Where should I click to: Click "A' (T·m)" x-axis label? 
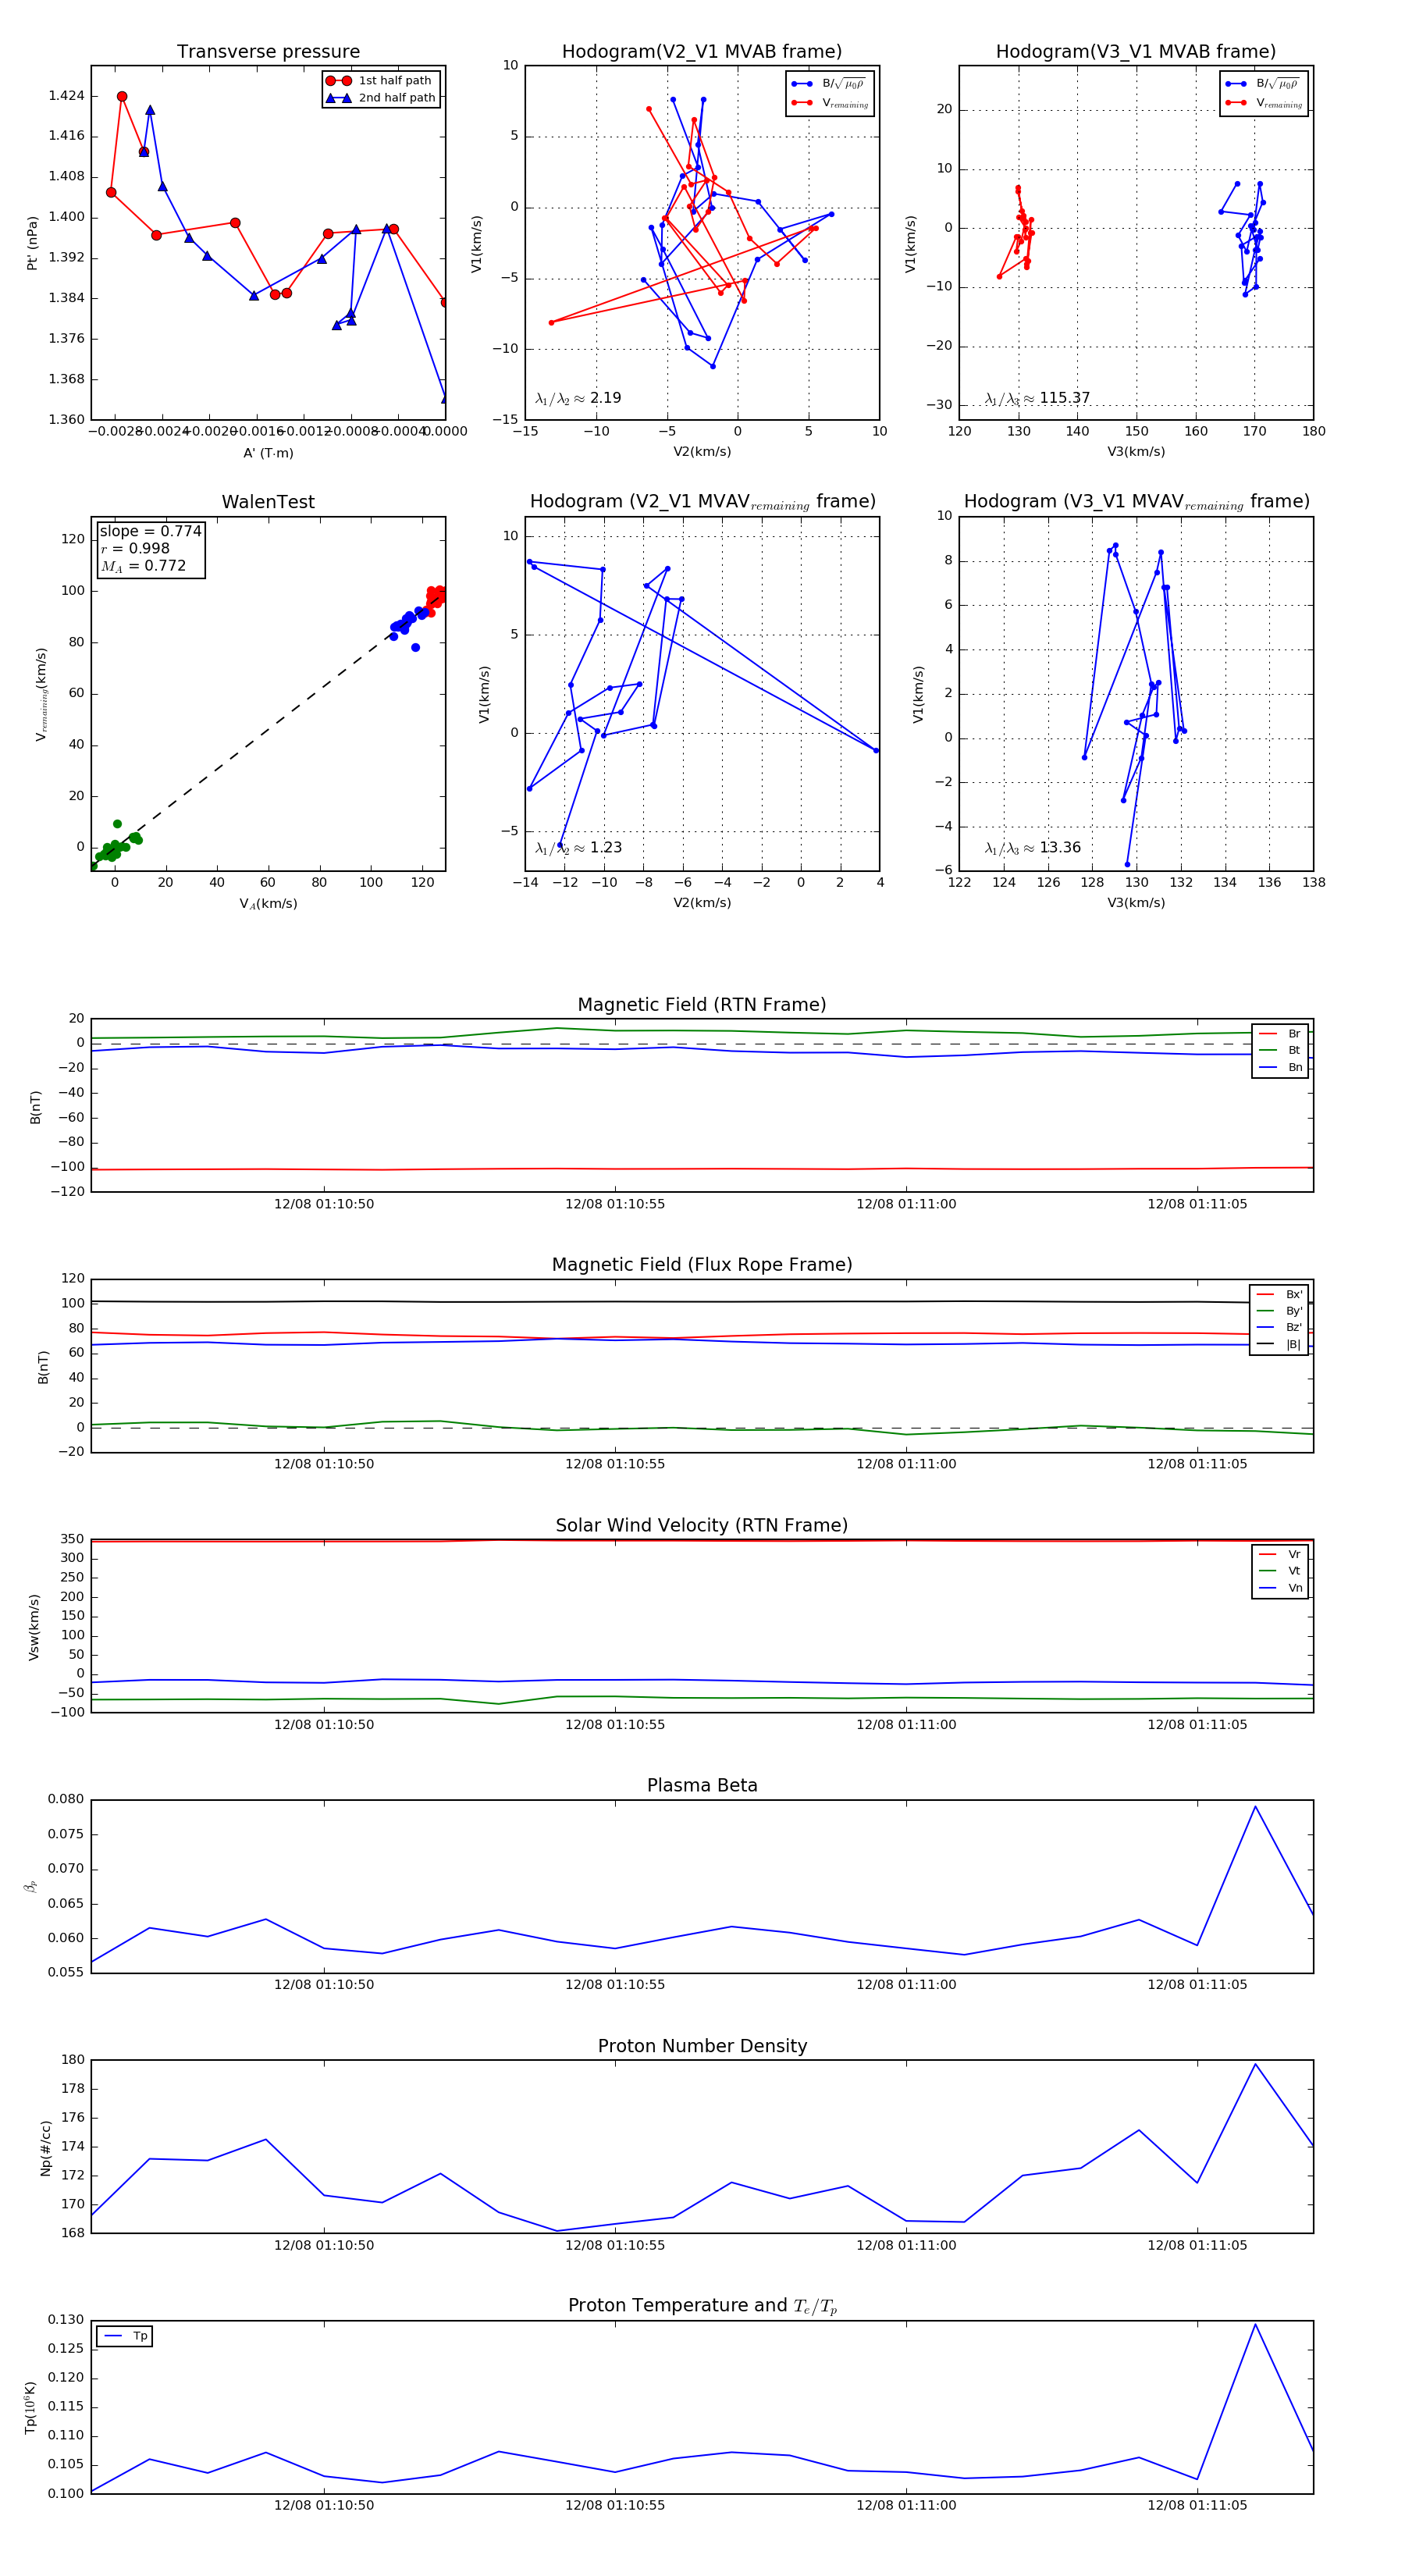(268, 453)
